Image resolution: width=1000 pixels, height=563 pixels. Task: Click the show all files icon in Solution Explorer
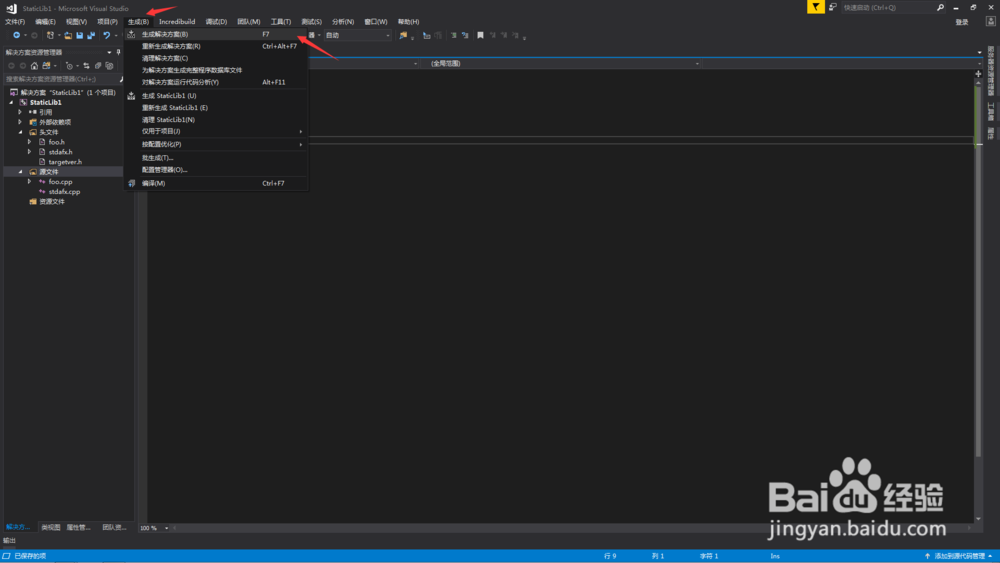coord(109,66)
